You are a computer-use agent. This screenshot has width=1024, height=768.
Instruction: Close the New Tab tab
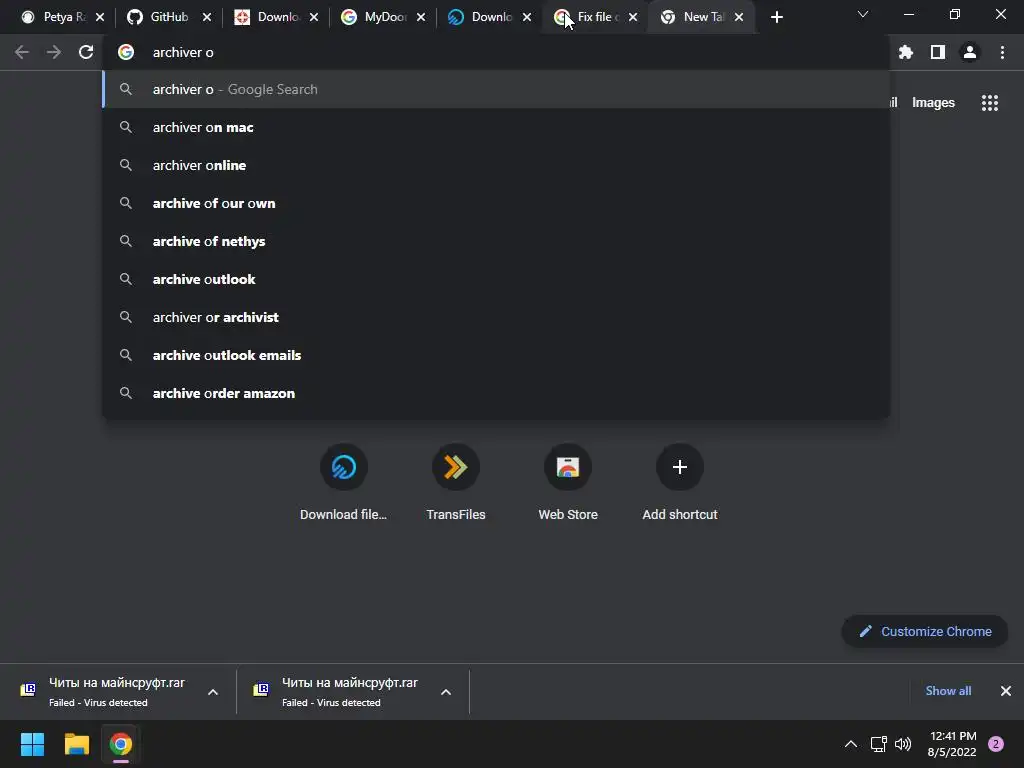pyautogui.click(x=739, y=17)
